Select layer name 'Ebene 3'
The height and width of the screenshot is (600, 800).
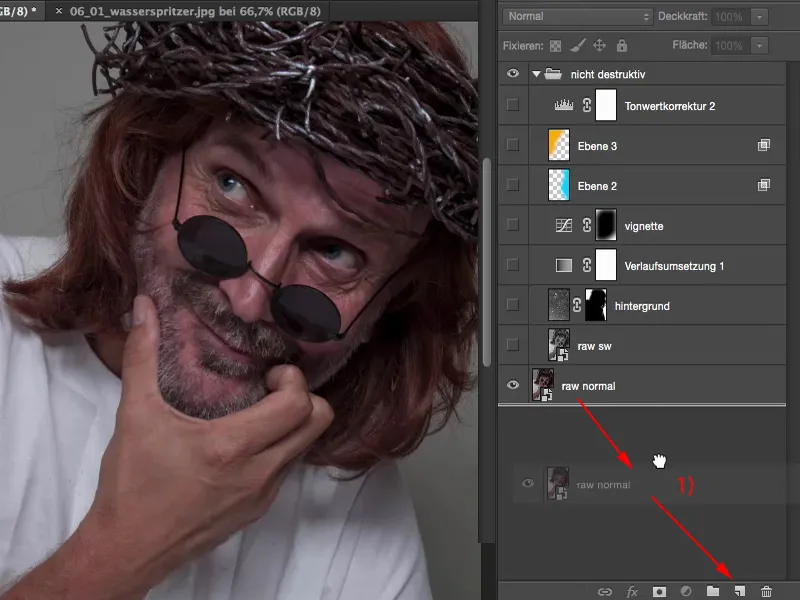pos(597,146)
